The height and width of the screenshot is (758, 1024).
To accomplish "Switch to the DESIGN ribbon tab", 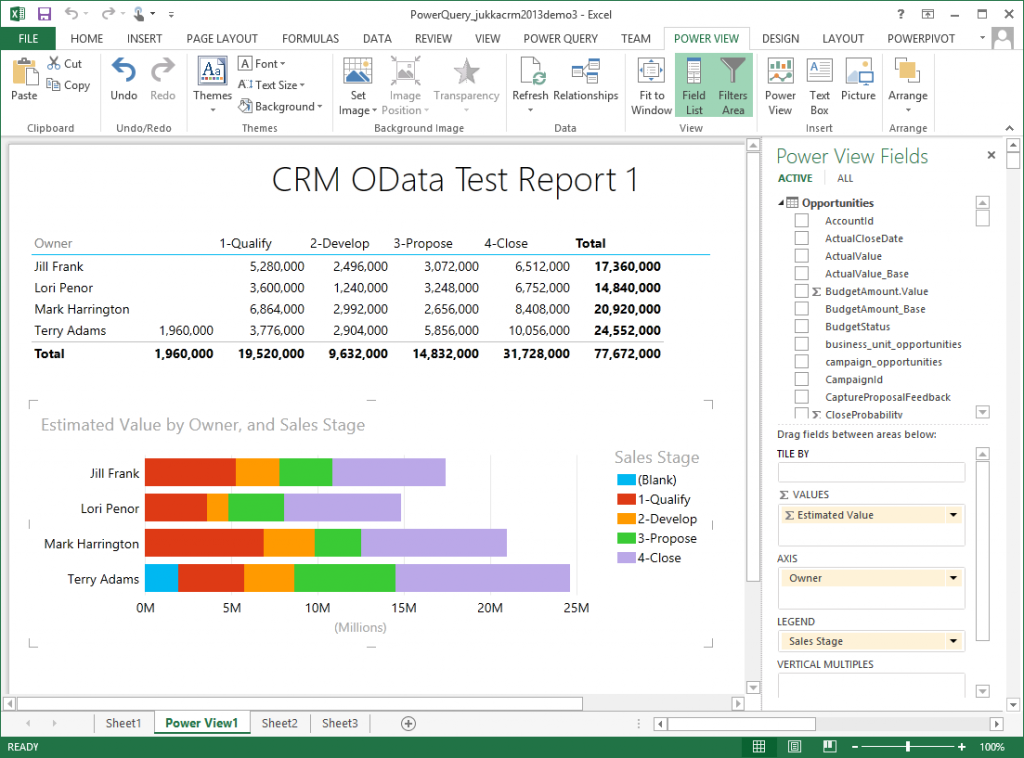I will tap(780, 39).
